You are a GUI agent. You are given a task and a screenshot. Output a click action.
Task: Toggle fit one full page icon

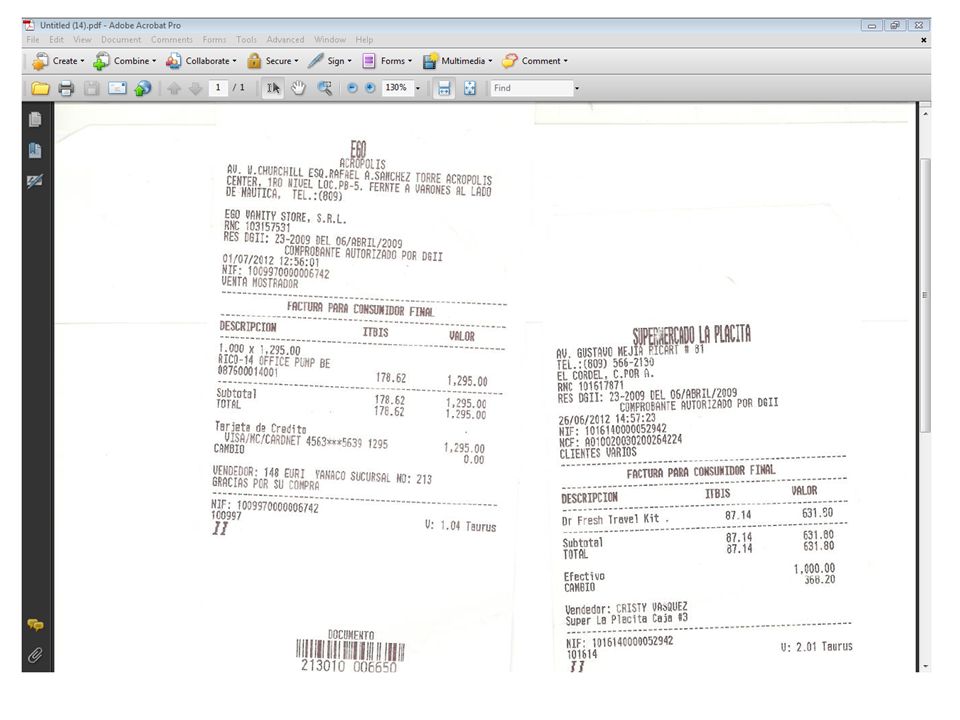pyautogui.click(x=470, y=89)
